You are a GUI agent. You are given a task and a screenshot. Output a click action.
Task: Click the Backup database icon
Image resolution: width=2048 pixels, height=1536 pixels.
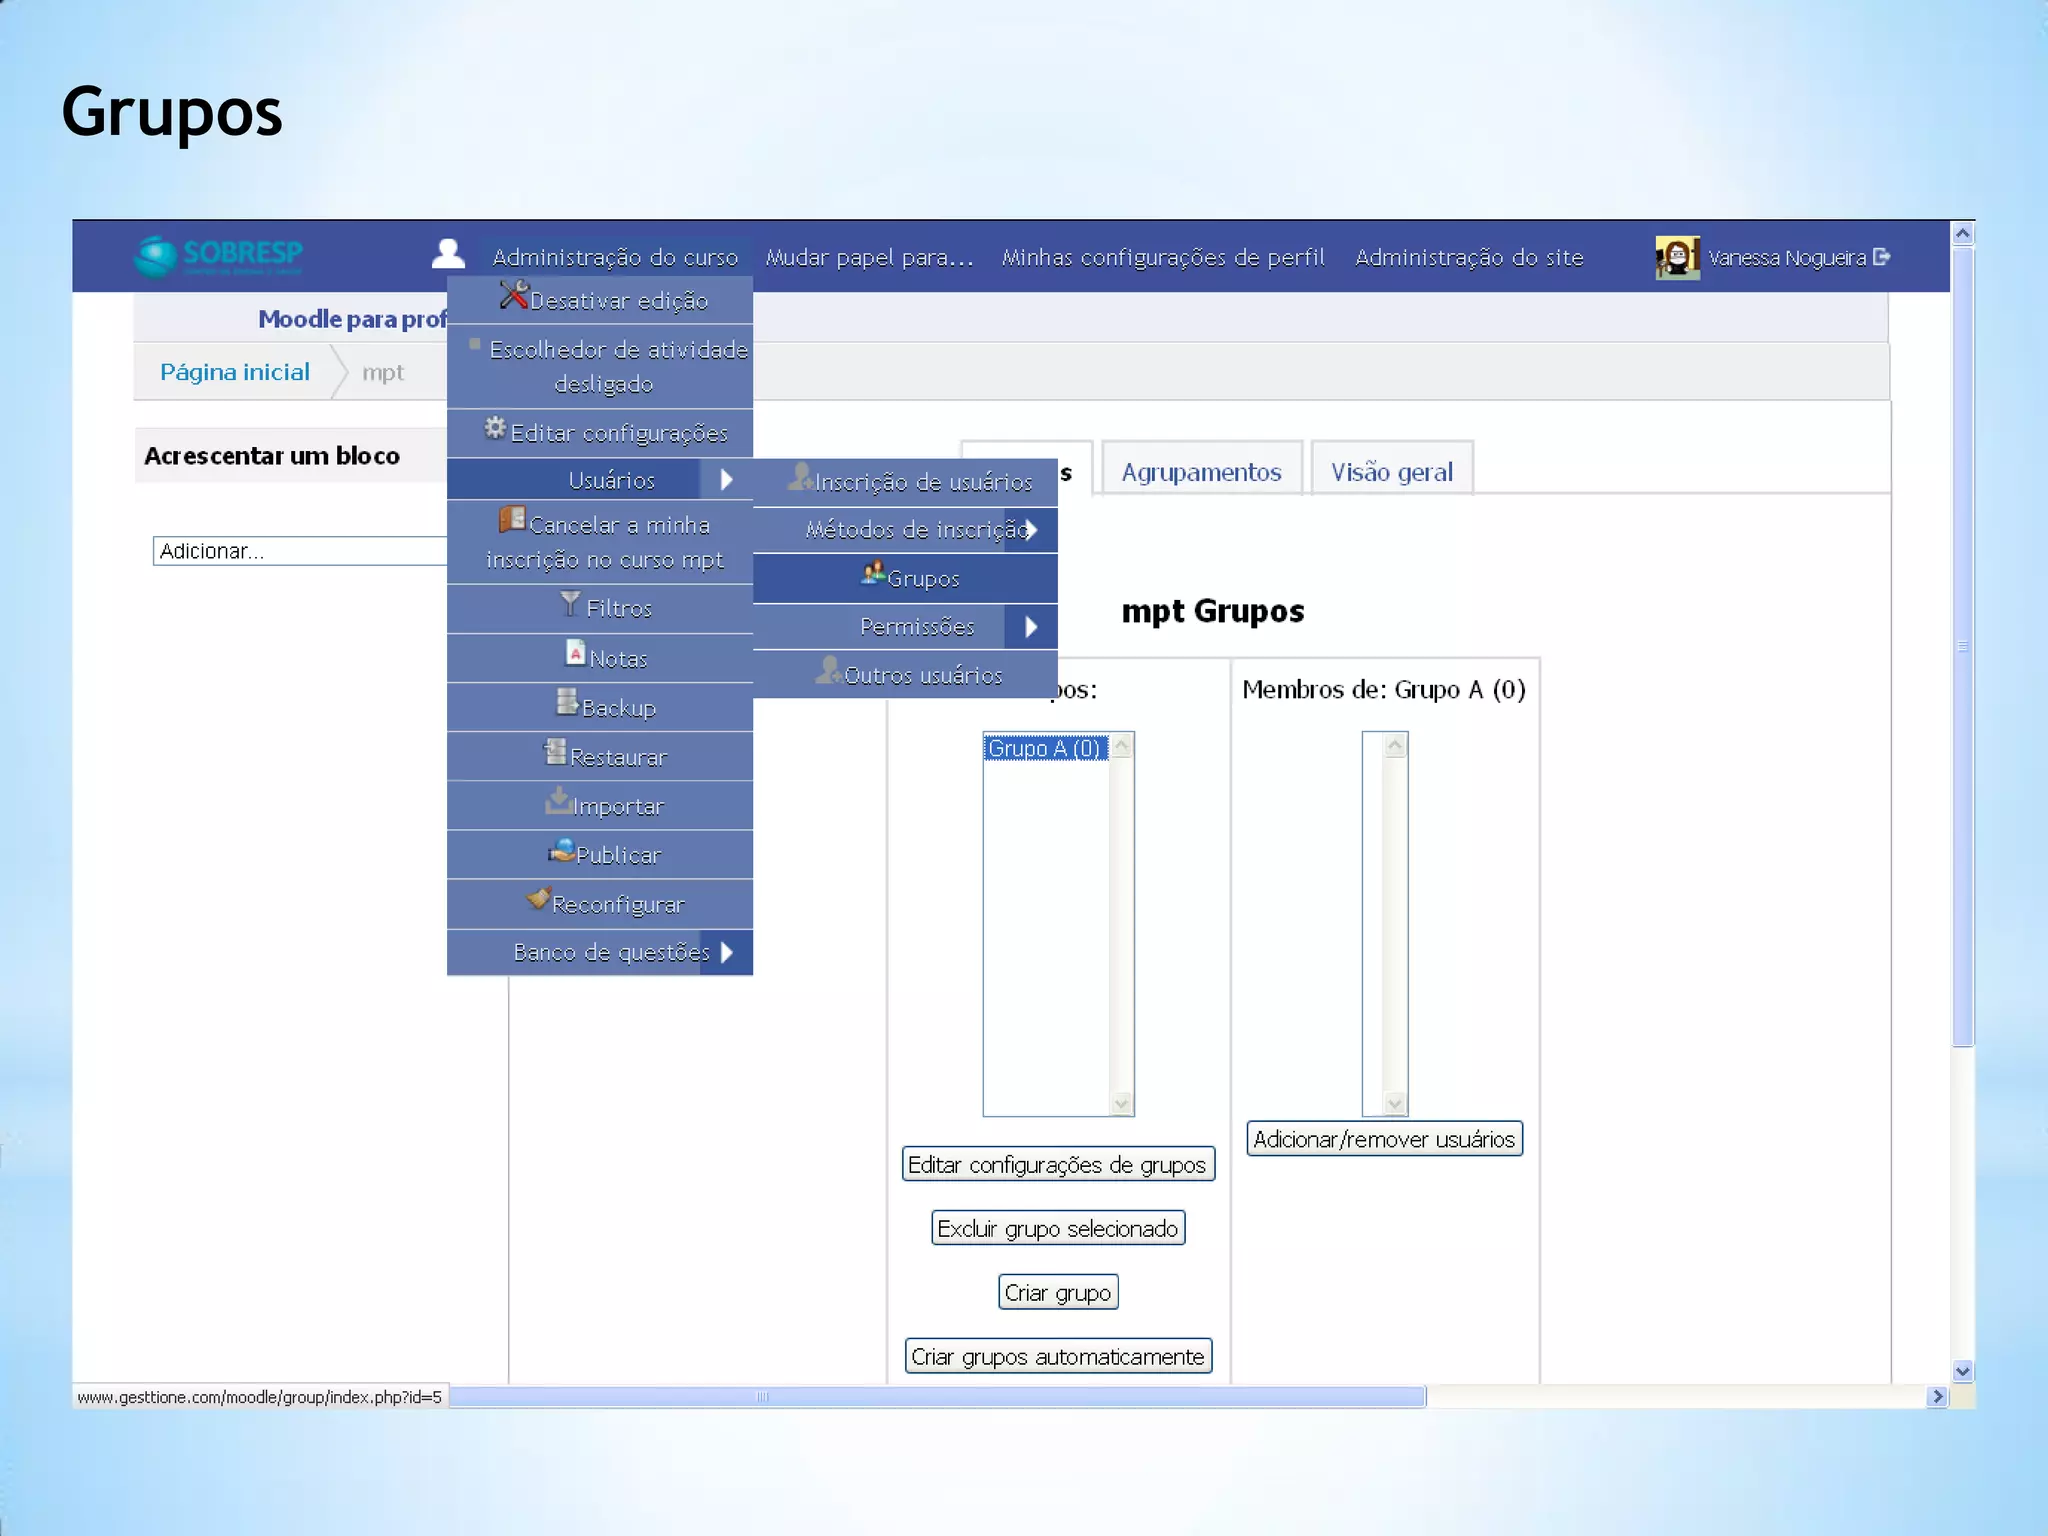point(567,702)
